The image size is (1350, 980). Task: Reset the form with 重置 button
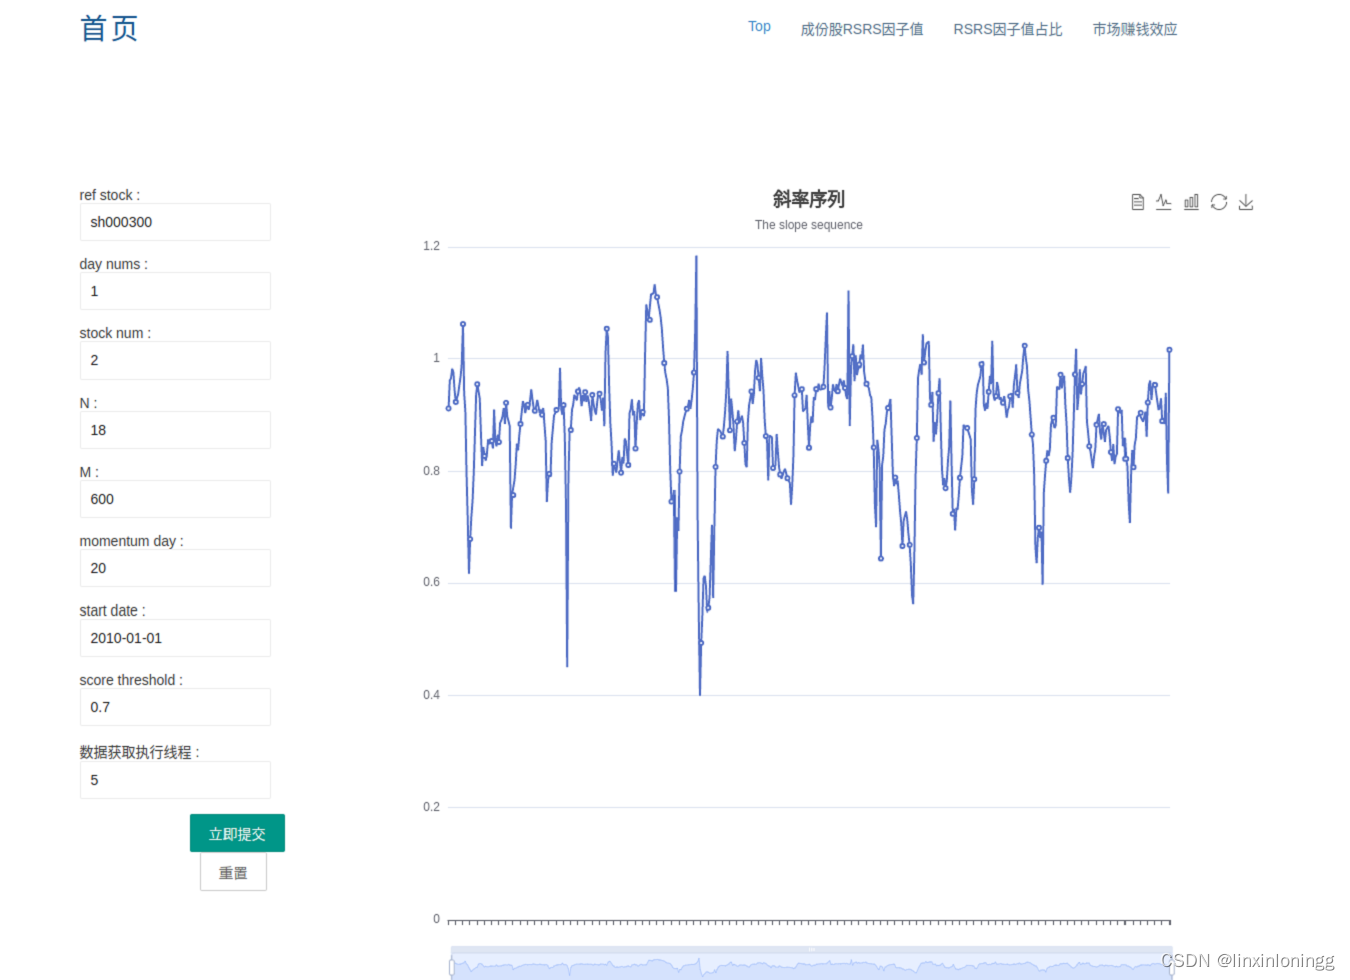click(x=233, y=872)
